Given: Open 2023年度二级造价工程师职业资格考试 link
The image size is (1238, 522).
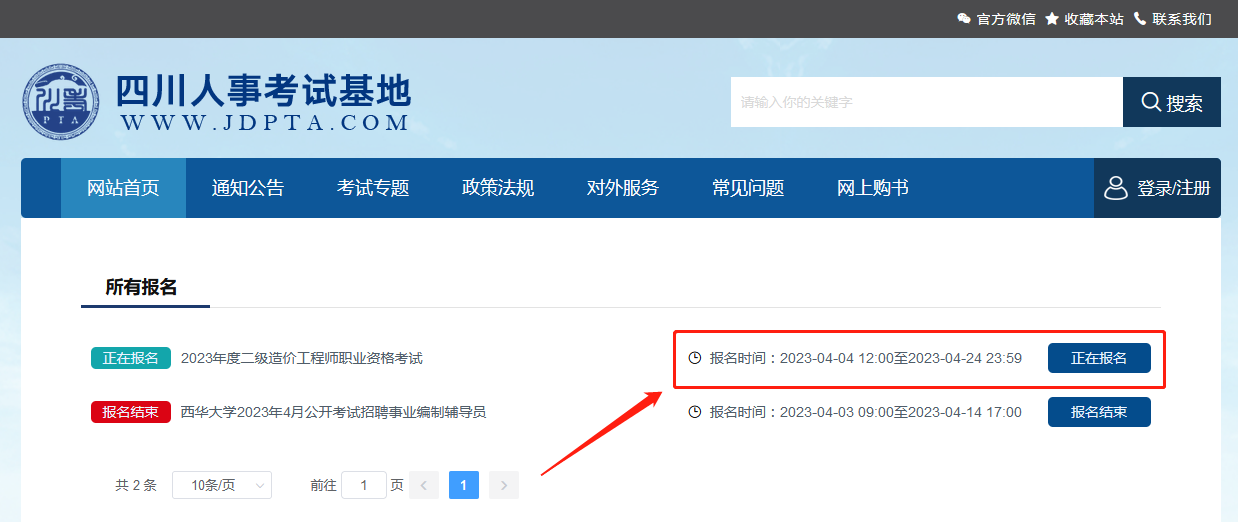Looking at the screenshot, I should 302,358.
